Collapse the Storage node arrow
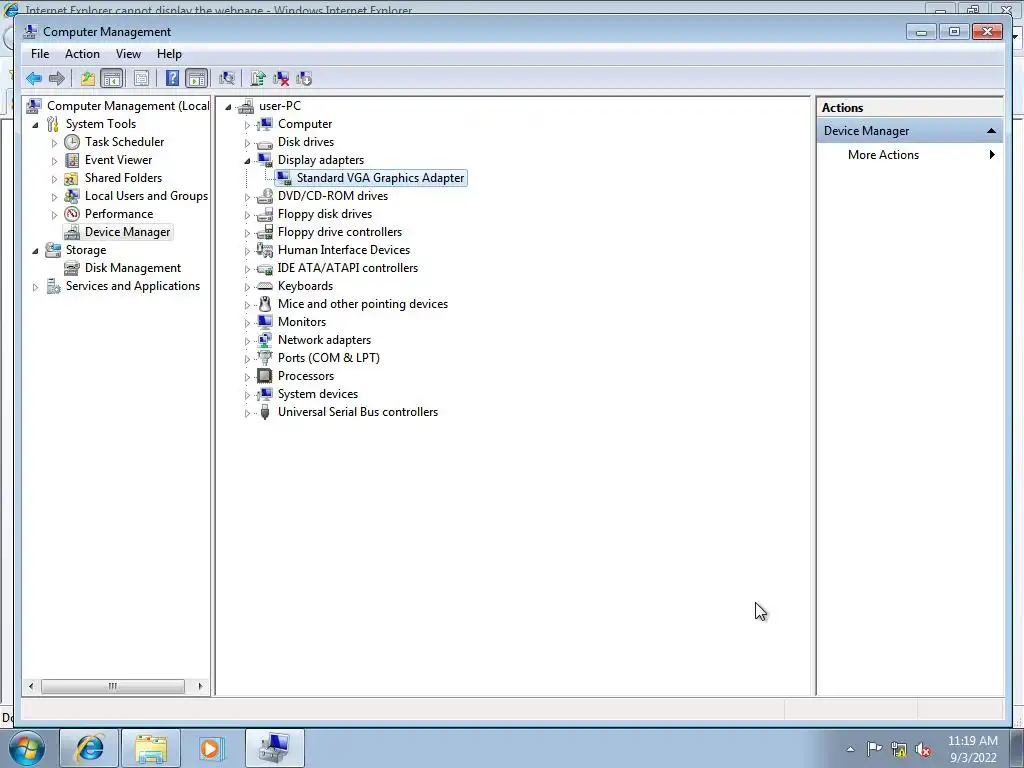 pos(35,251)
